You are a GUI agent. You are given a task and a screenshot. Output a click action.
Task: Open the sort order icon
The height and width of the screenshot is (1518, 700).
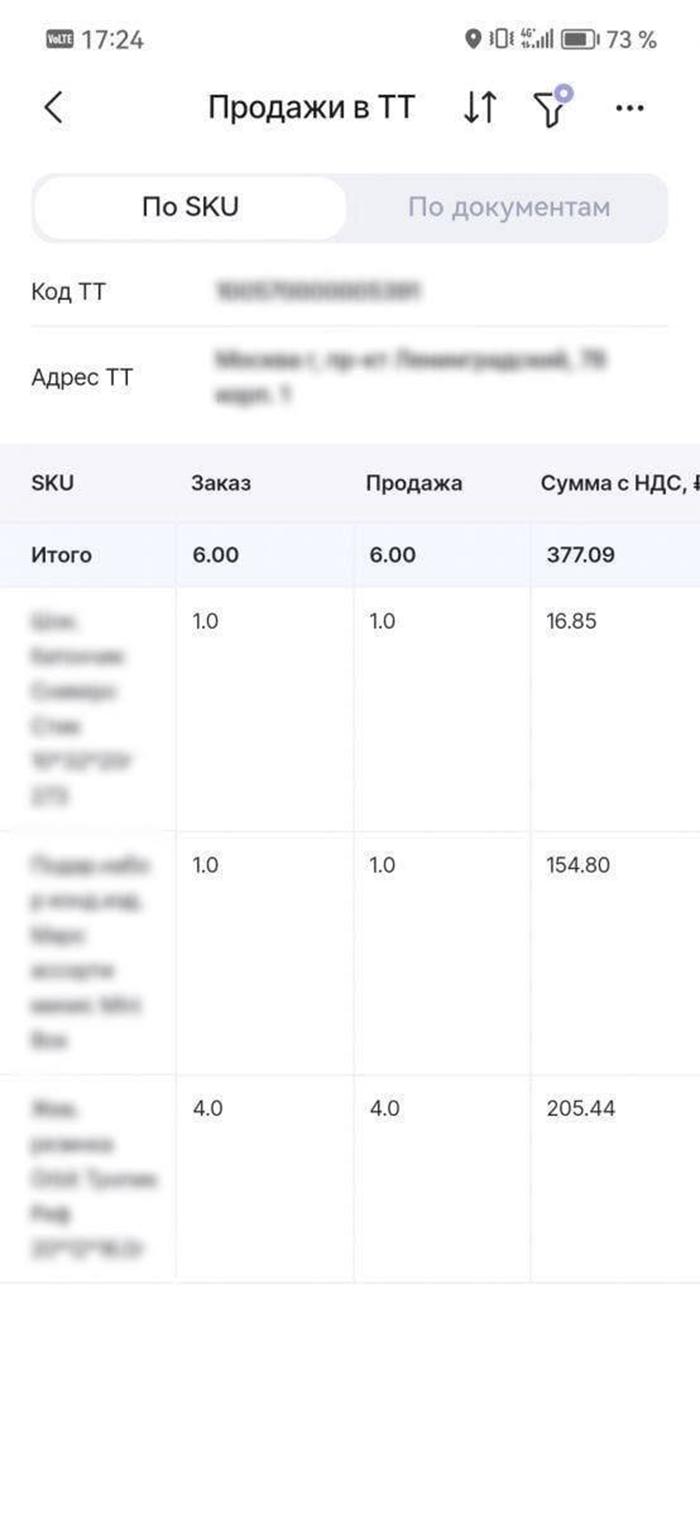(x=479, y=108)
